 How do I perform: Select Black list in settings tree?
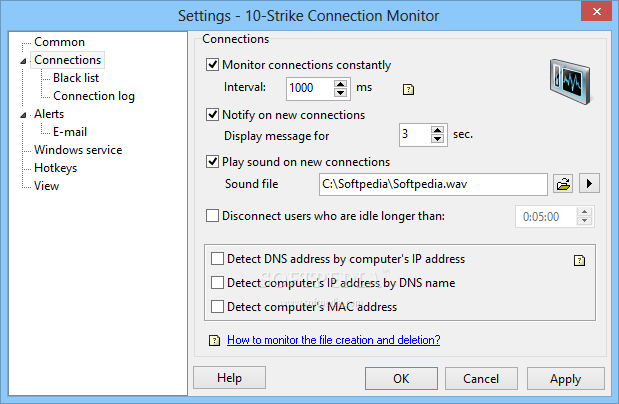click(76, 78)
